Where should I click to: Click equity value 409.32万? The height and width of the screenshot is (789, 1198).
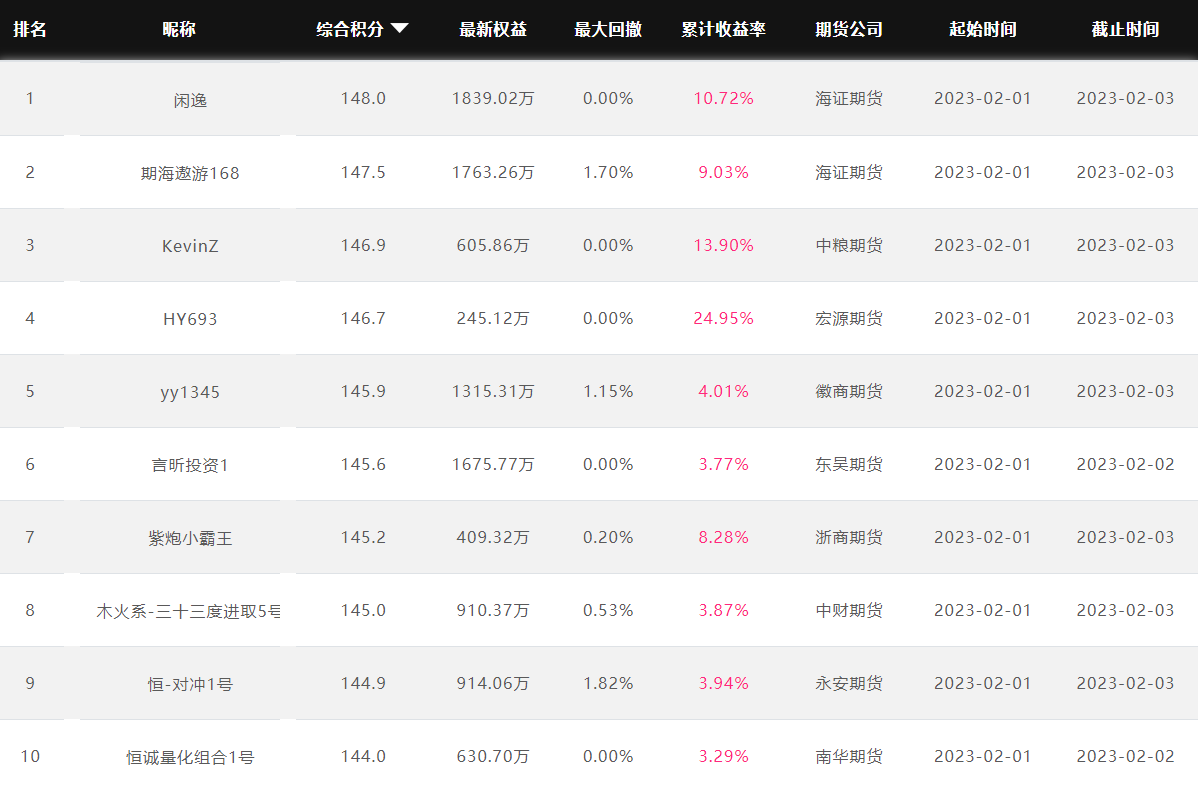tap(493, 537)
